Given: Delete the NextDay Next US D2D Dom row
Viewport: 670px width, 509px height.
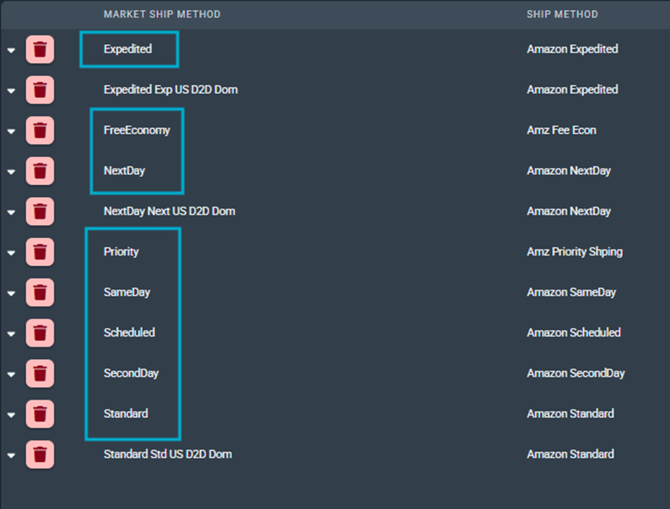Looking at the screenshot, I should tap(39, 212).
